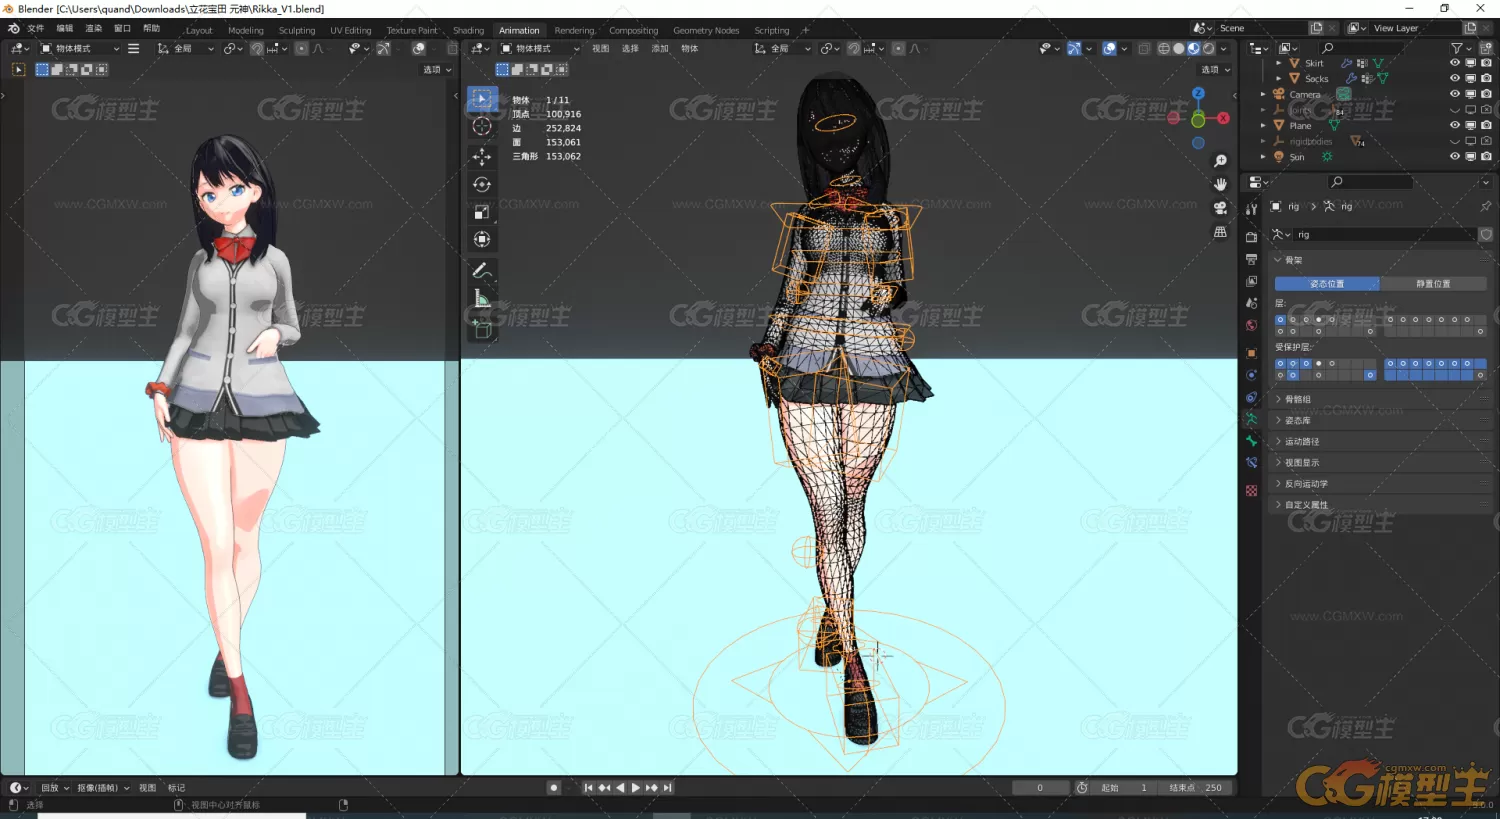The width and height of the screenshot is (1500, 819).
Task: Open the Object properties tab (orange square)
Action: (x=1251, y=353)
